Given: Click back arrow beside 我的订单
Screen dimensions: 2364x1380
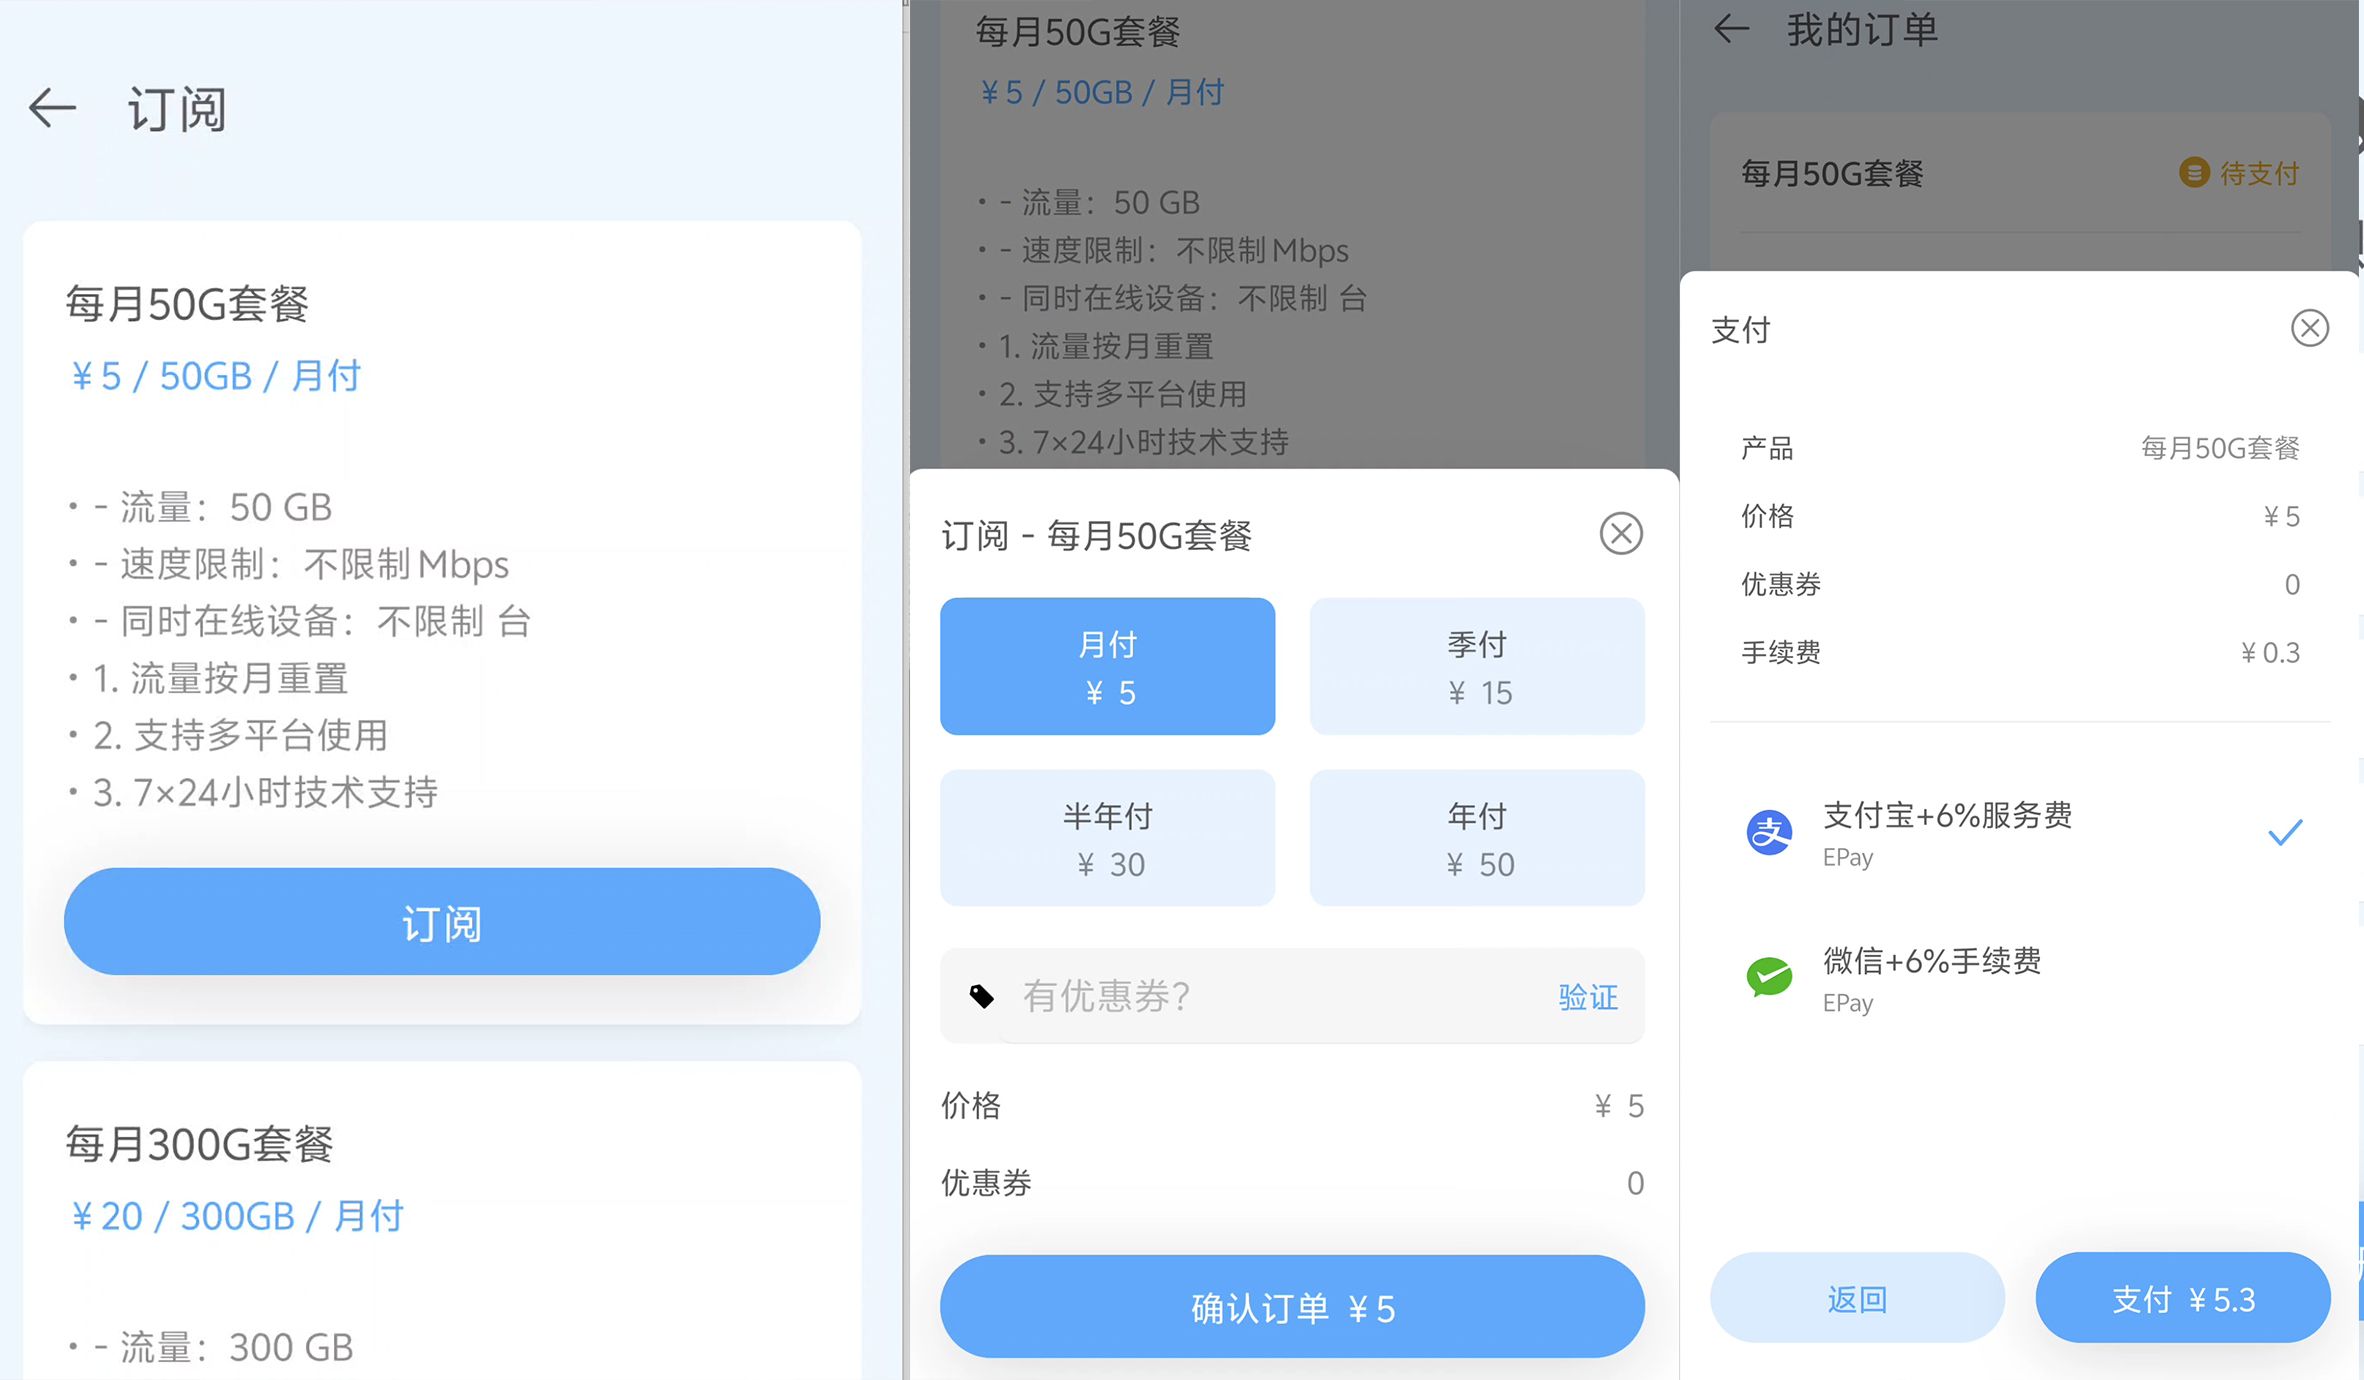Looking at the screenshot, I should [1732, 30].
